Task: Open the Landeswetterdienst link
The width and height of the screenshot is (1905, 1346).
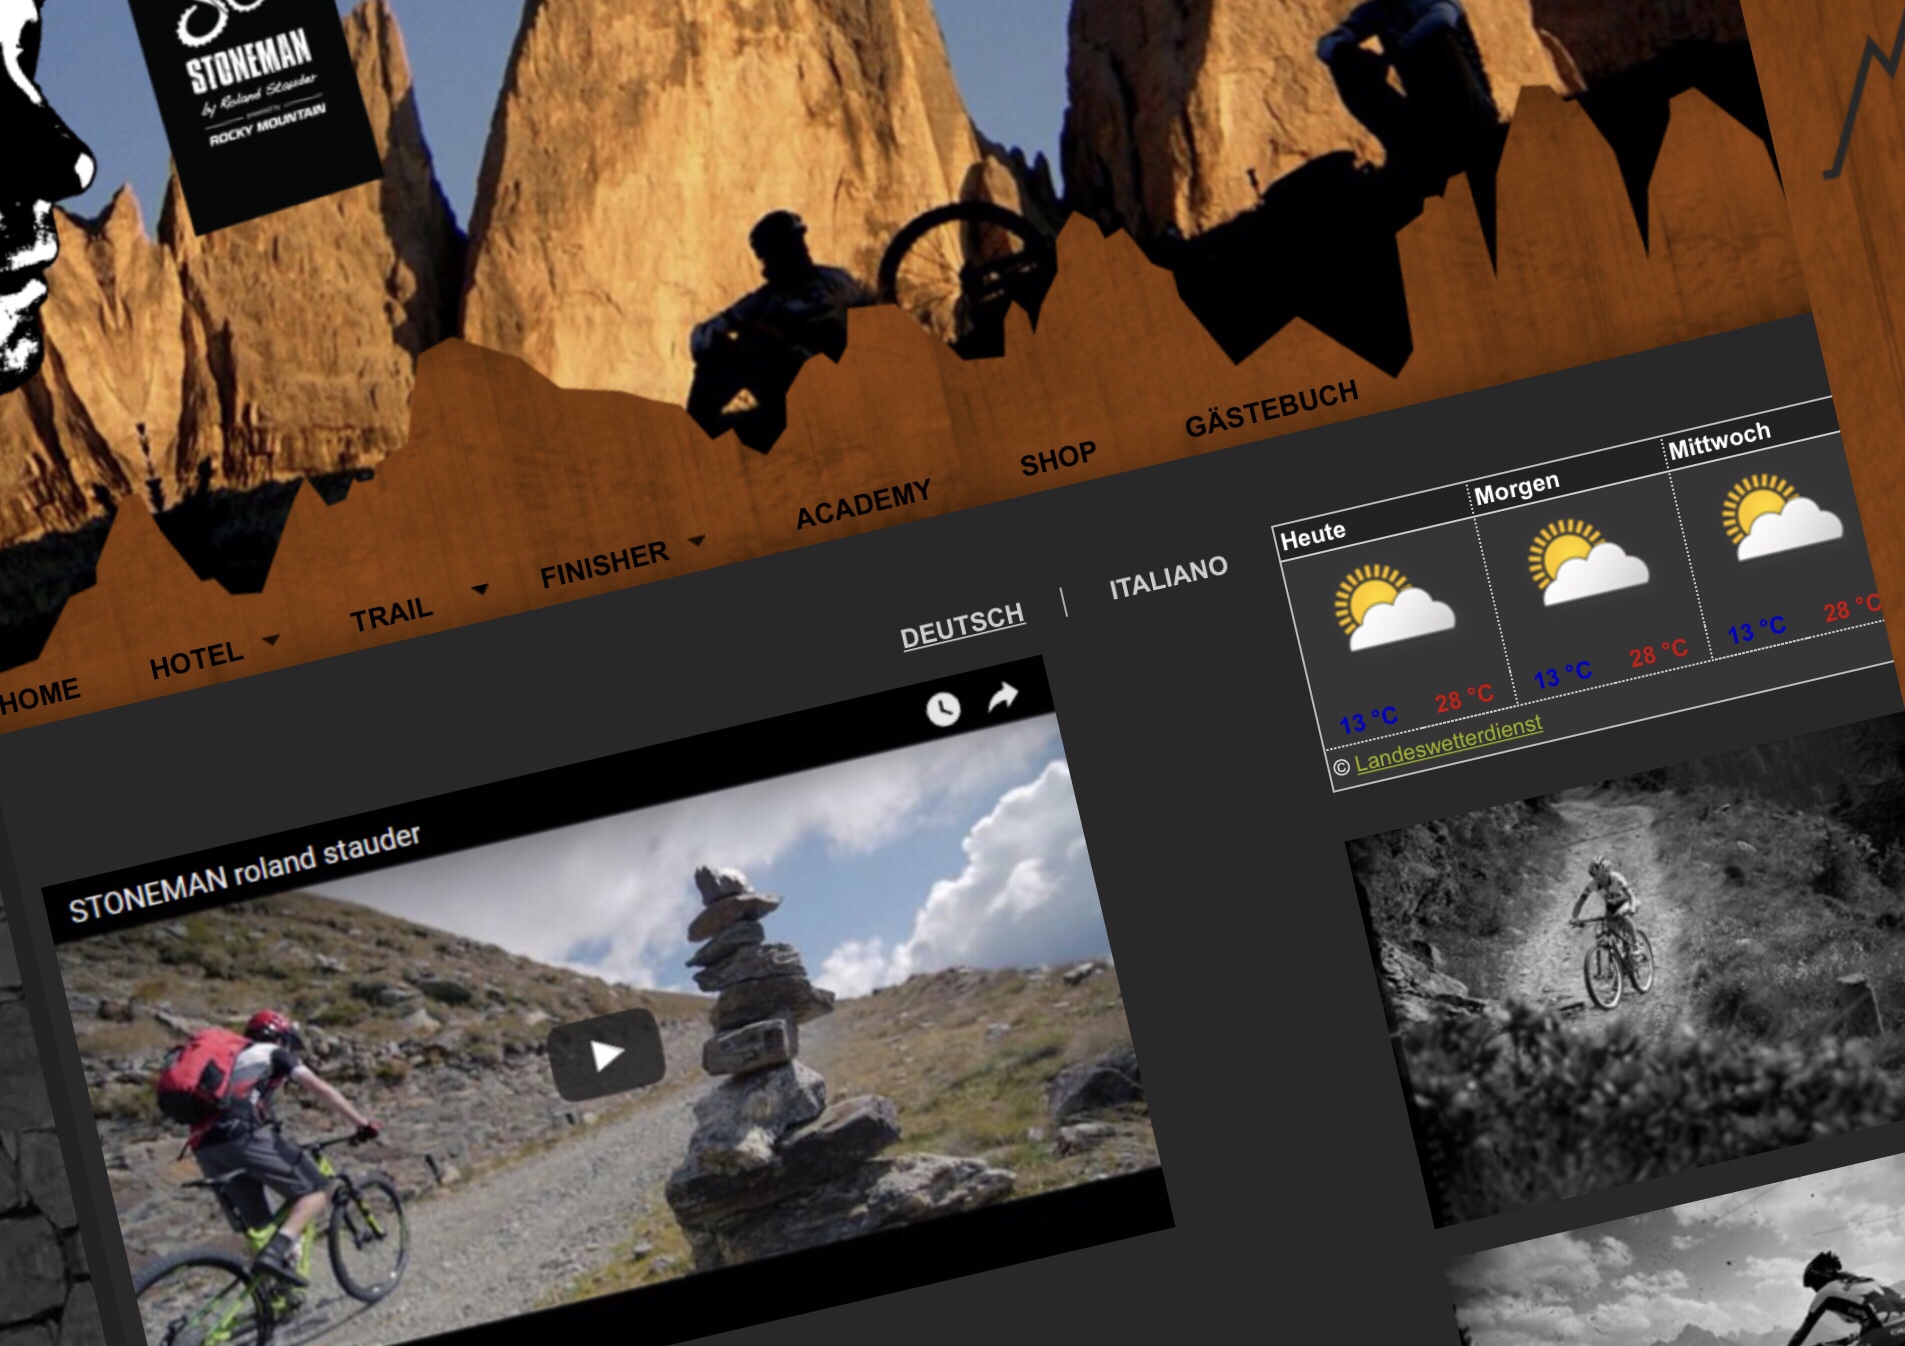Action: tap(1447, 743)
